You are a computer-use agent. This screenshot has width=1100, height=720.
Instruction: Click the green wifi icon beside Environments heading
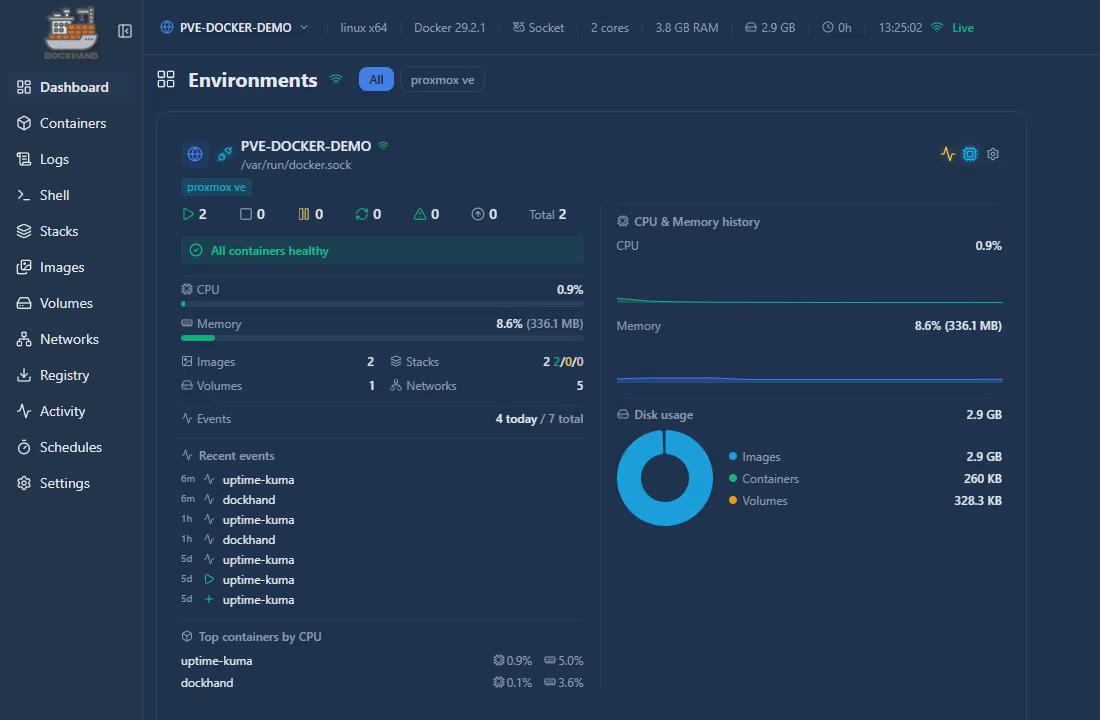(x=336, y=79)
